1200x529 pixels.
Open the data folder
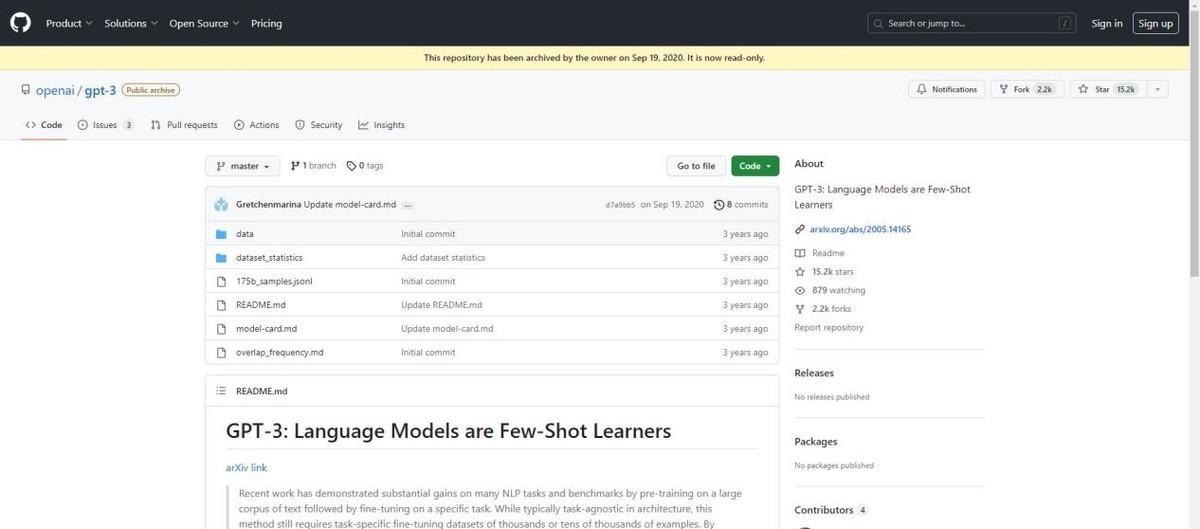(x=245, y=234)
